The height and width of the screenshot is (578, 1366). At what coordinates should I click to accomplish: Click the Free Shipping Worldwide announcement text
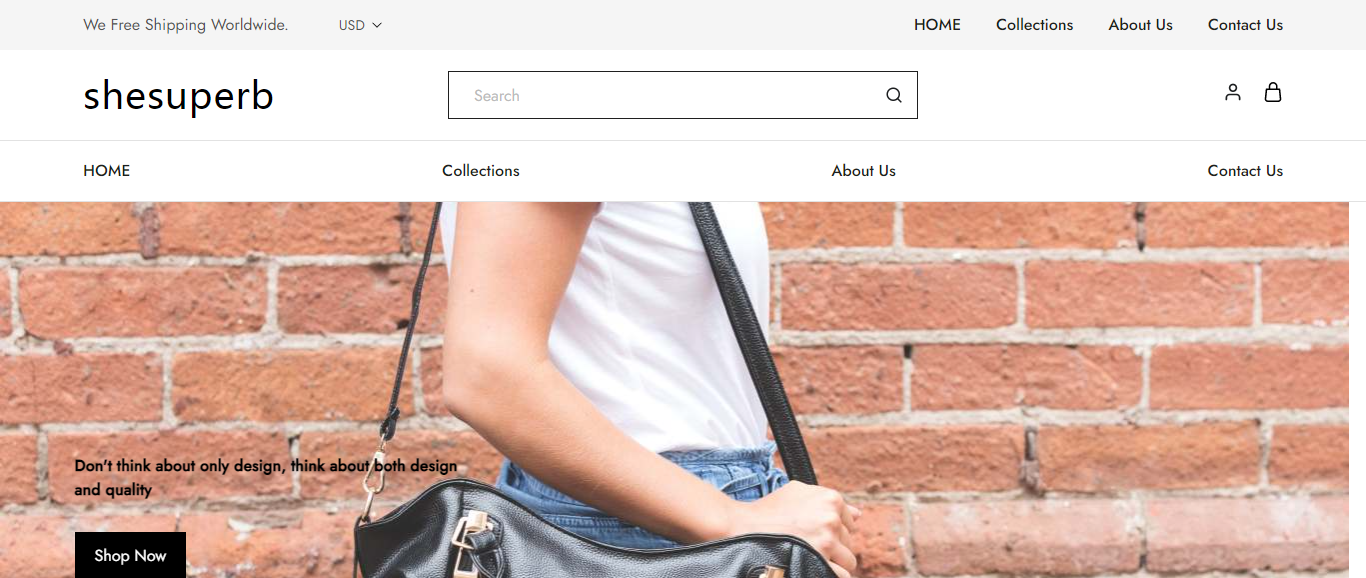tap(186, 25)
